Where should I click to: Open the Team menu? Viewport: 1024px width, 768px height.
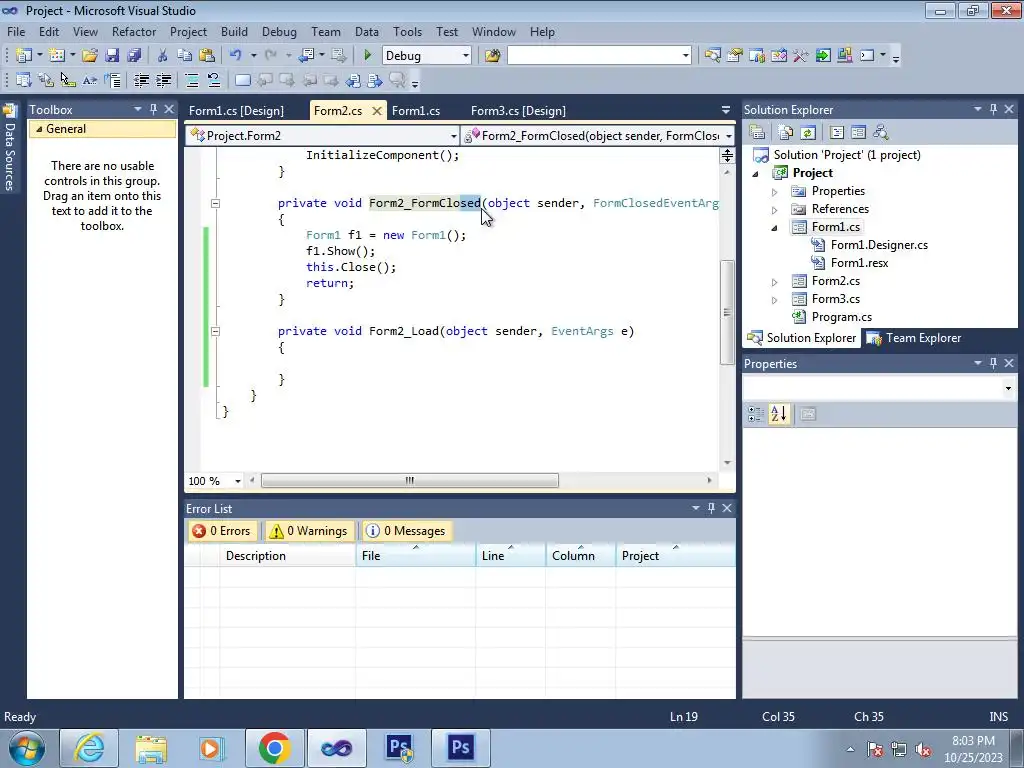point(326,31)
